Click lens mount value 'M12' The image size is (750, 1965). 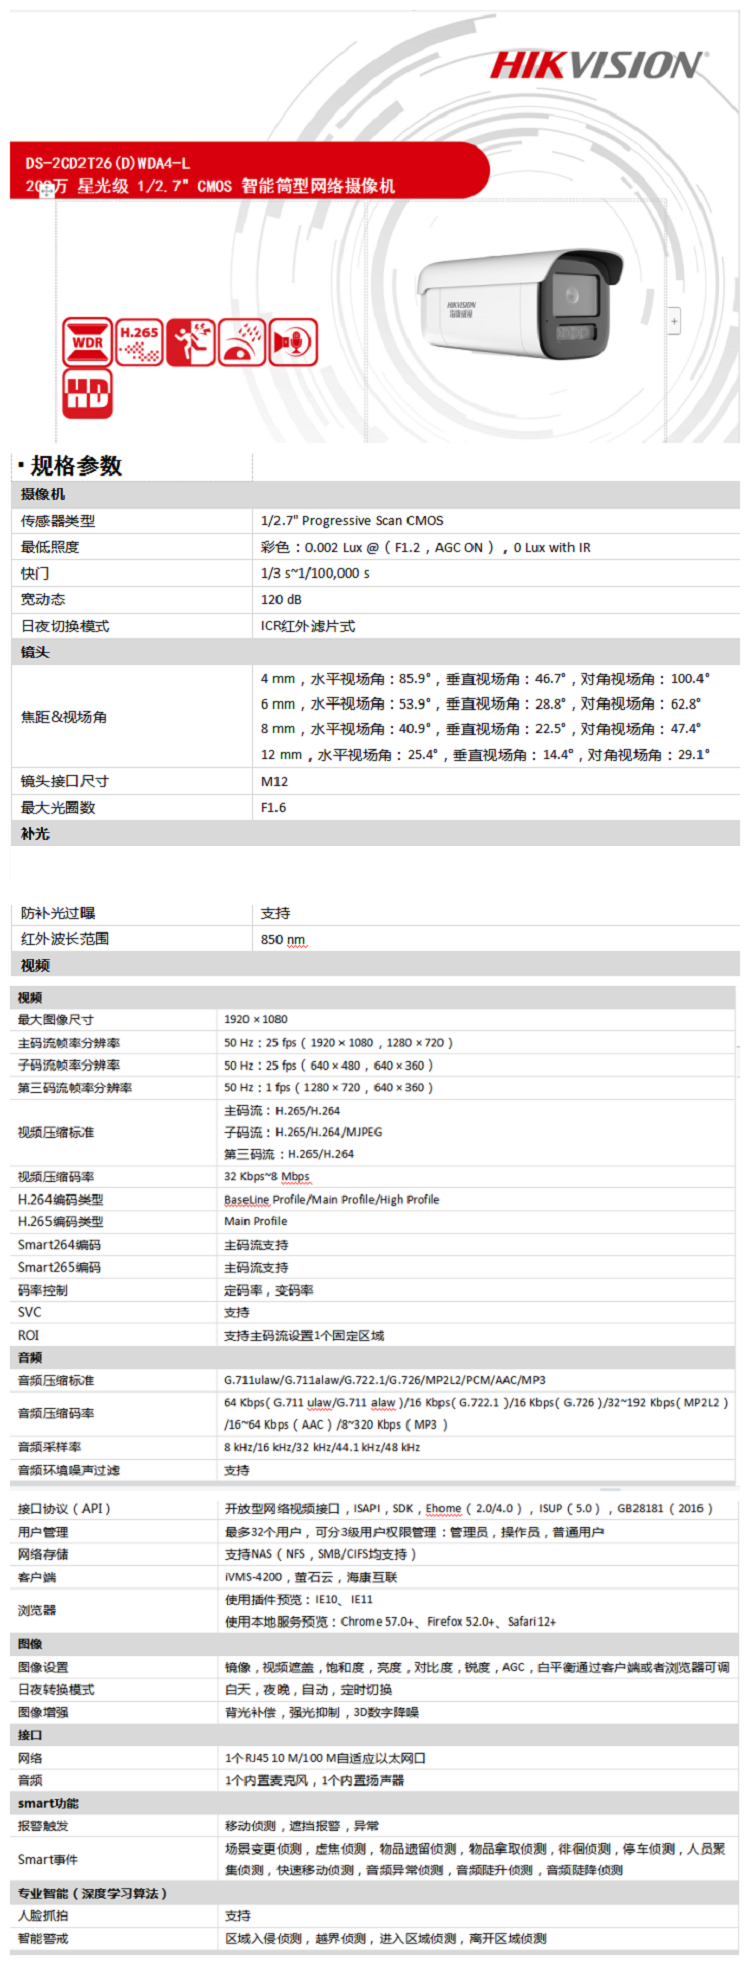tap(274, 781)
